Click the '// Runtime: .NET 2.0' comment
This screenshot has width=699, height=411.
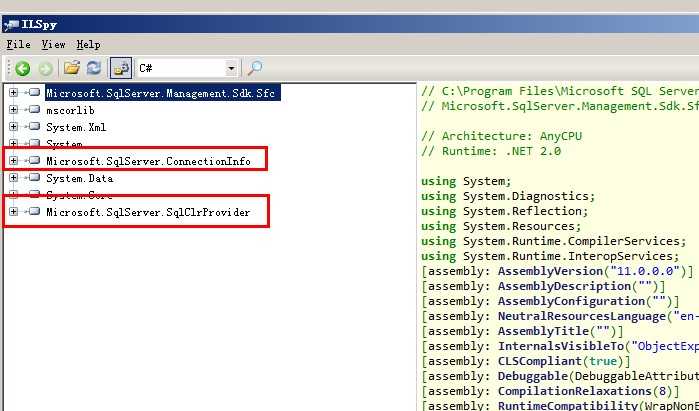(491, 151)
